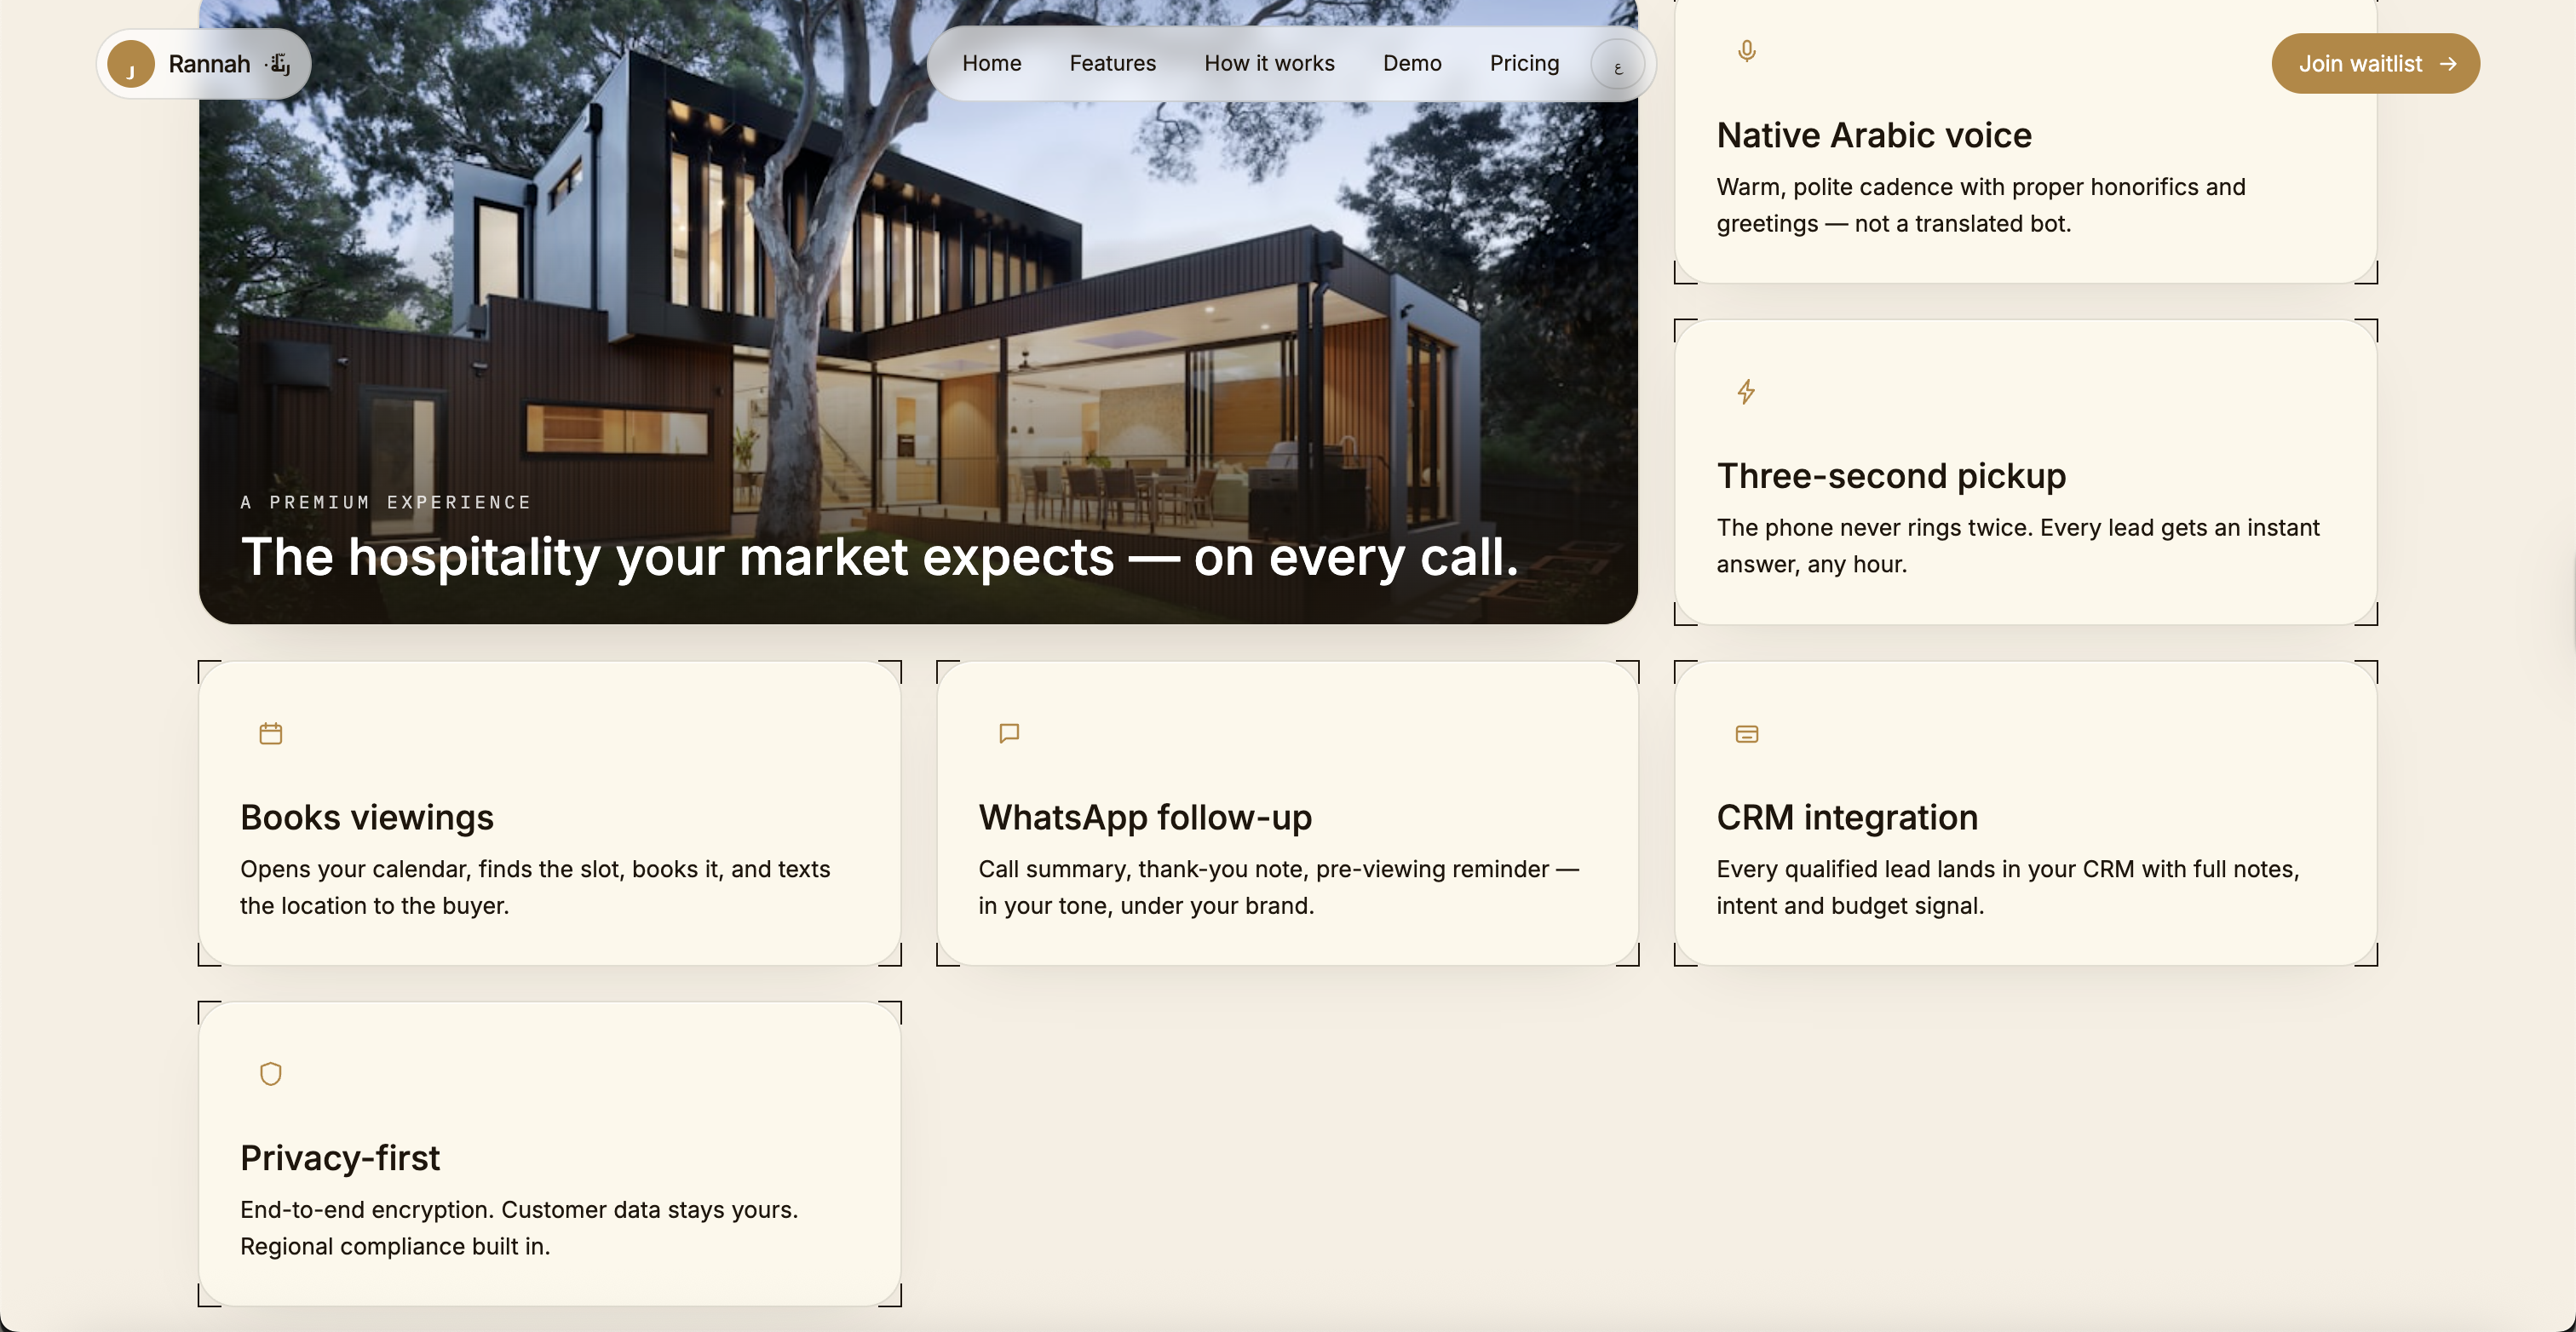Click the chat bubble icon on WhatsApp follow-up

pos(1009,733)
